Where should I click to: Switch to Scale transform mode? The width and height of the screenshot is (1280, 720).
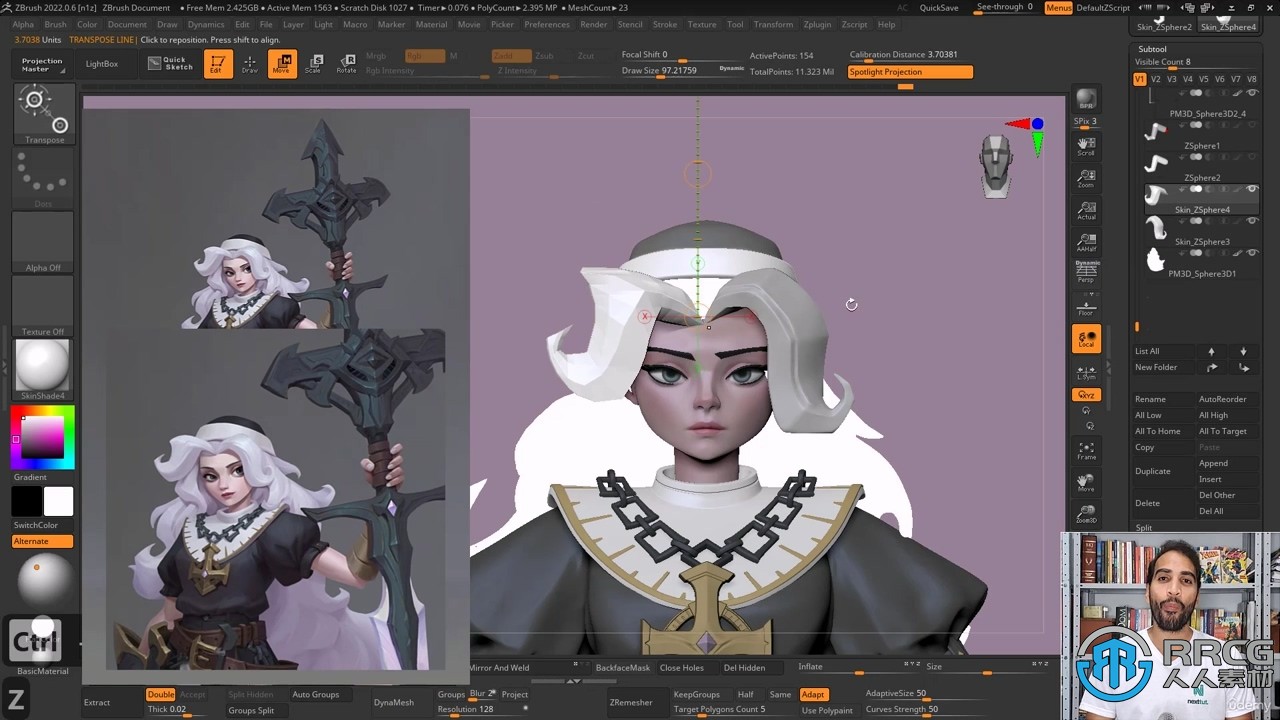point(314,64)
